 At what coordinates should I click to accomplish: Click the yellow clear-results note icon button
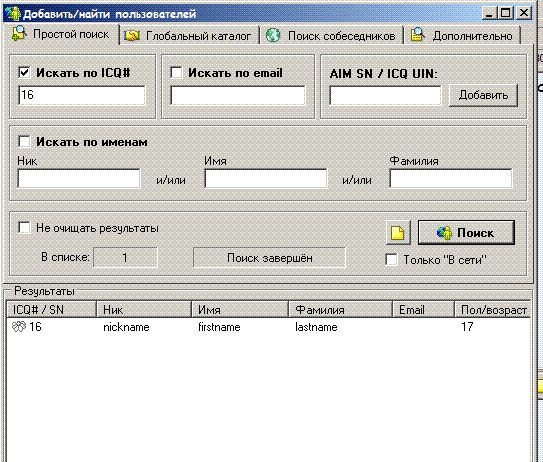(398, 232)
